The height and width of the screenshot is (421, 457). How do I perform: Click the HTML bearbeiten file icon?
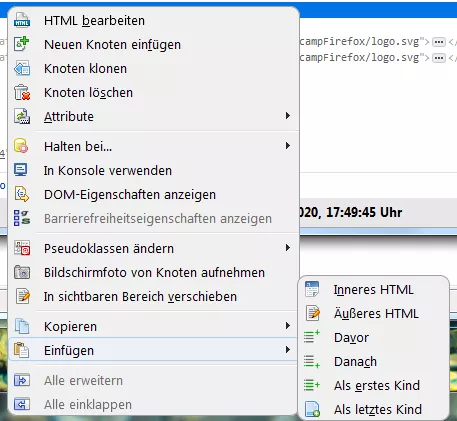(22, 20)
